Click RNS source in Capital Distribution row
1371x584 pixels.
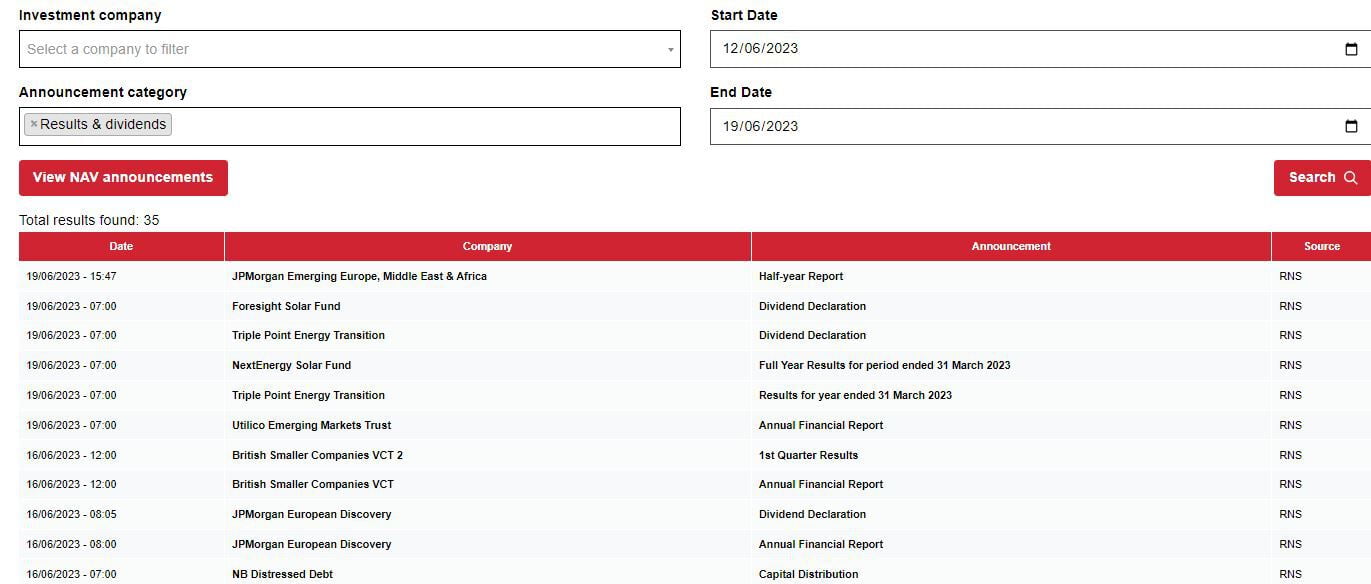tap(1290, 574)
